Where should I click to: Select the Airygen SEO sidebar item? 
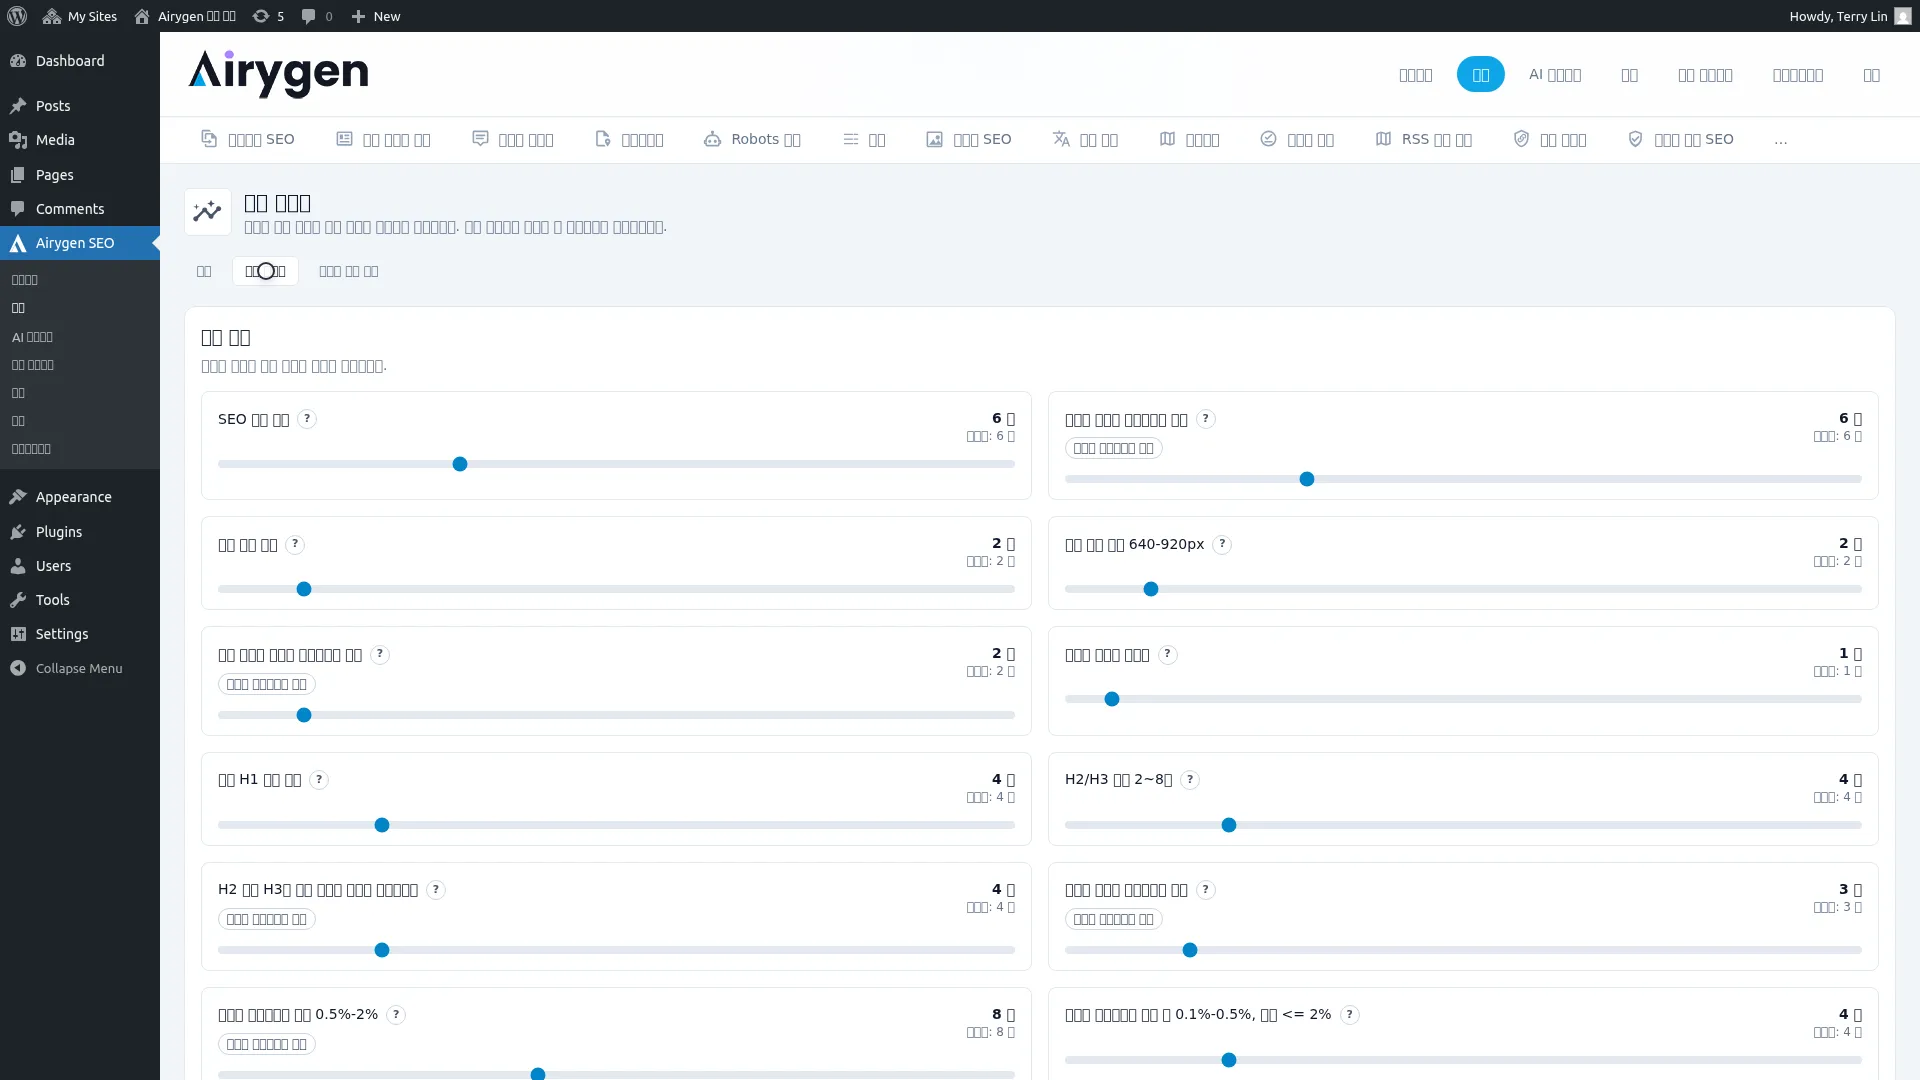[x=80, y=243]
